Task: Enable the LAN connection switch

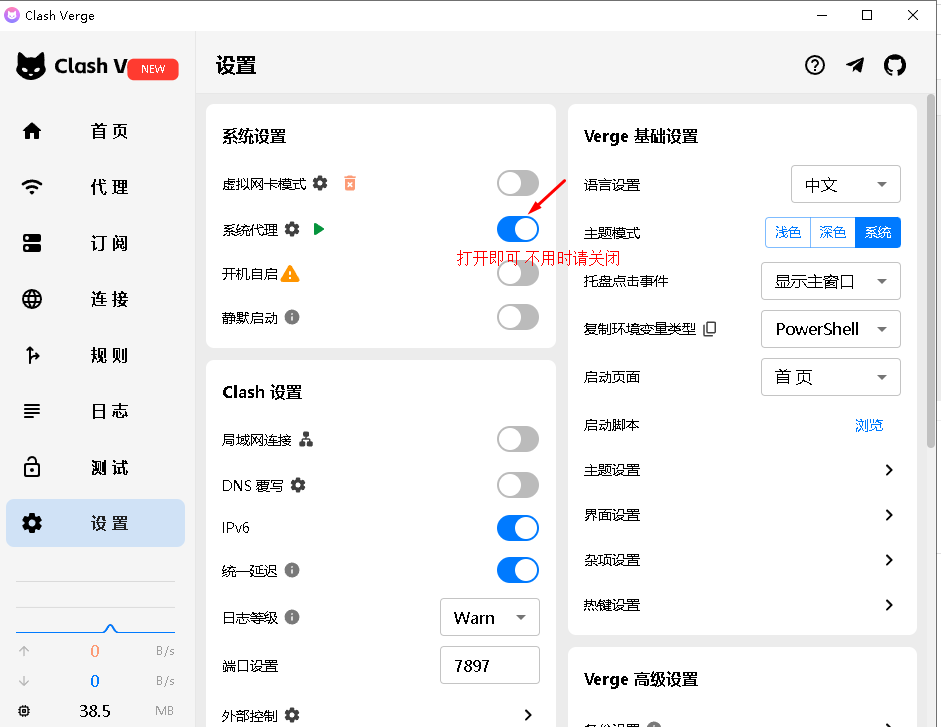Action: 517,439
